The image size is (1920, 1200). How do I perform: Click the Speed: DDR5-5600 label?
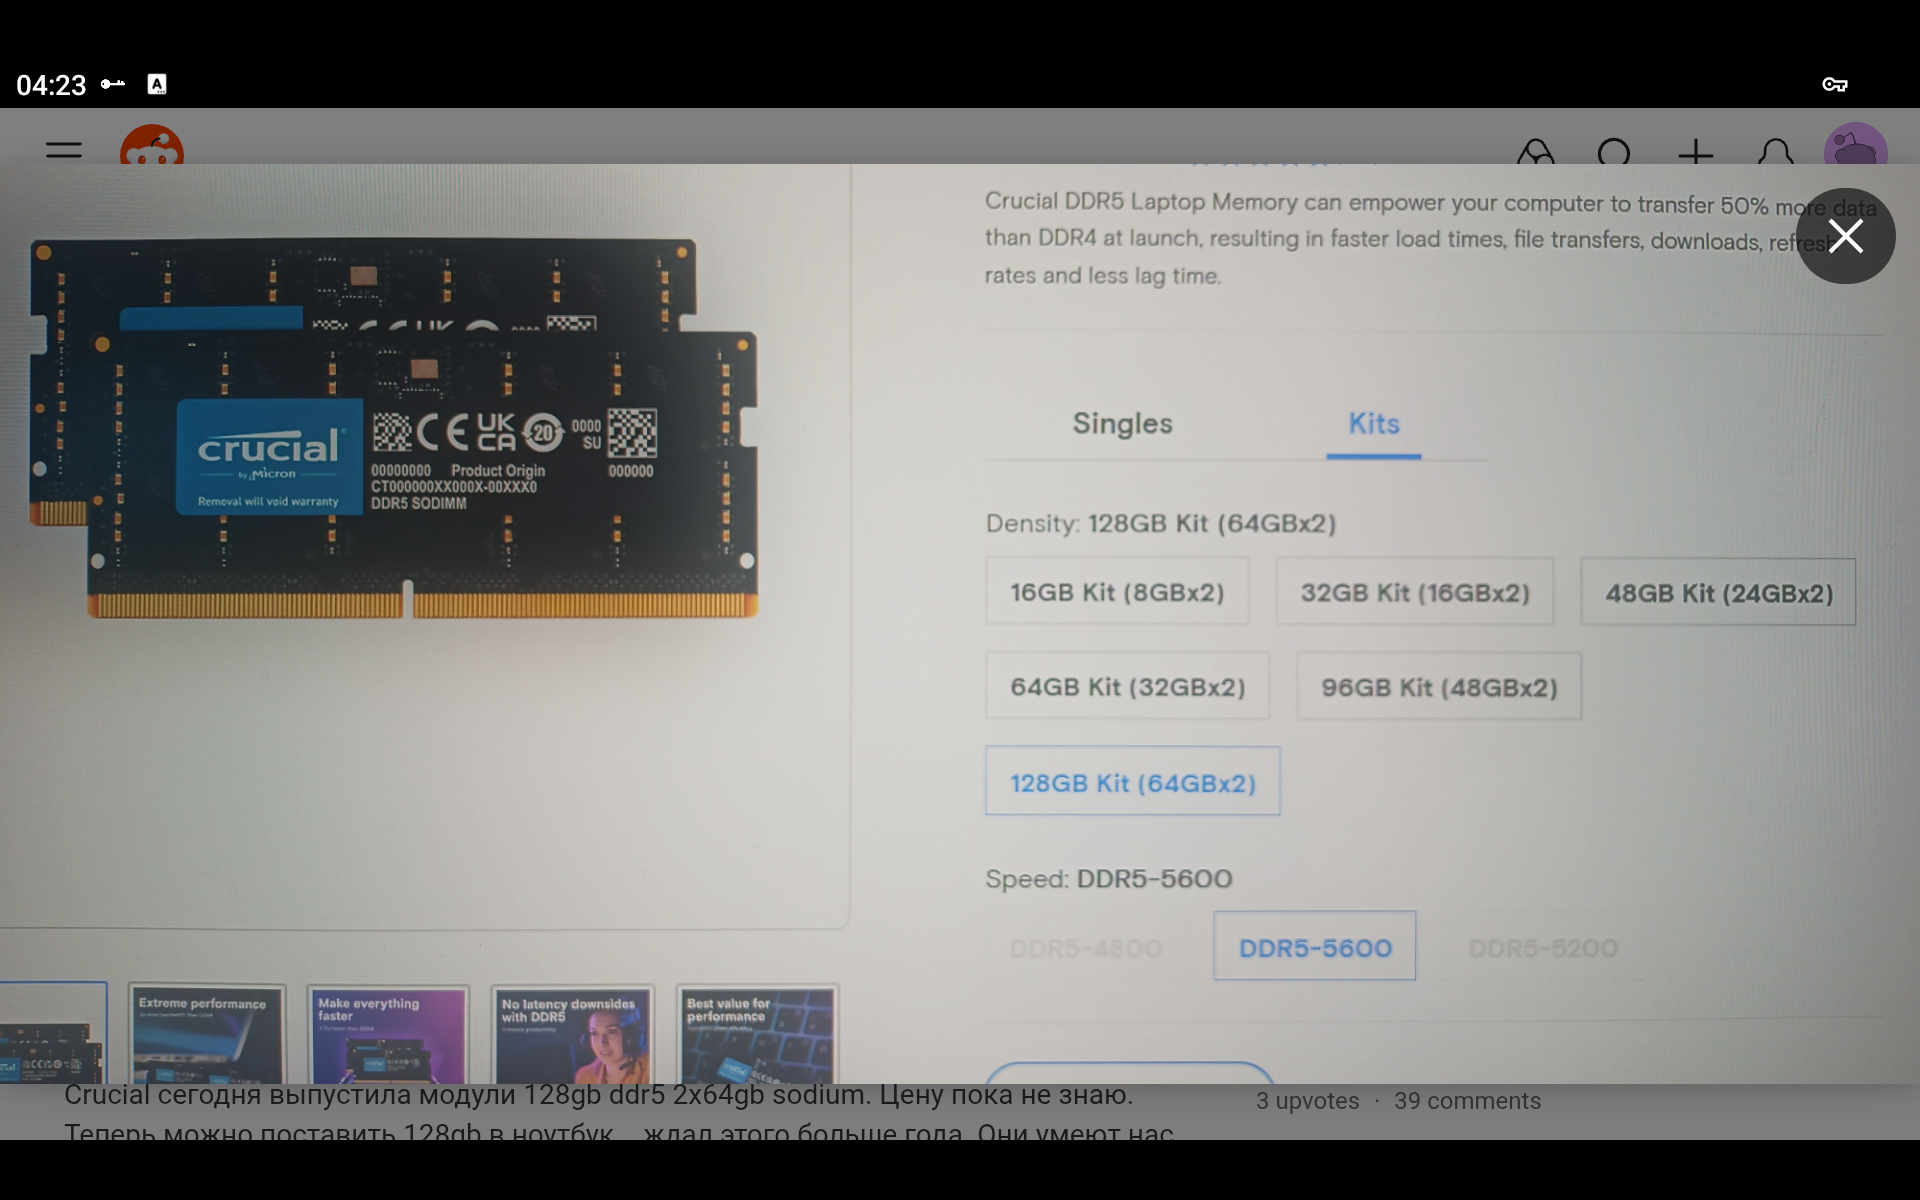coord(1108,878)
